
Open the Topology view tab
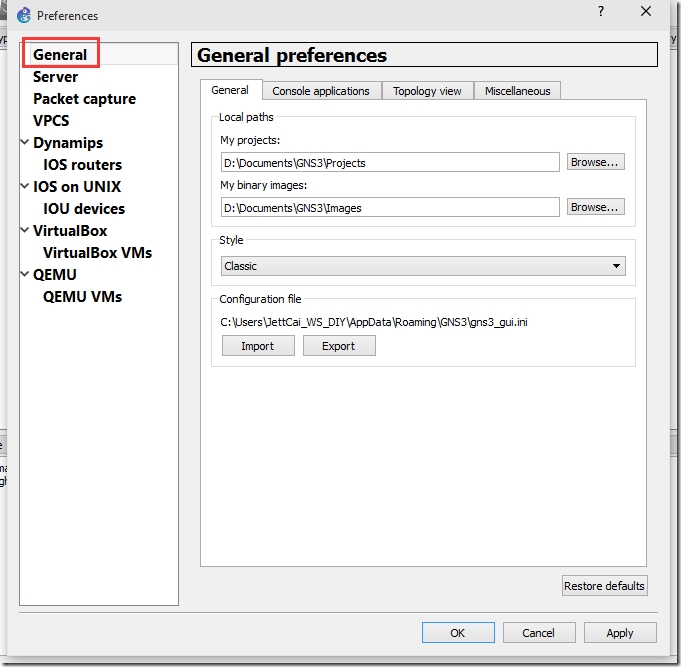click(427, 91)
